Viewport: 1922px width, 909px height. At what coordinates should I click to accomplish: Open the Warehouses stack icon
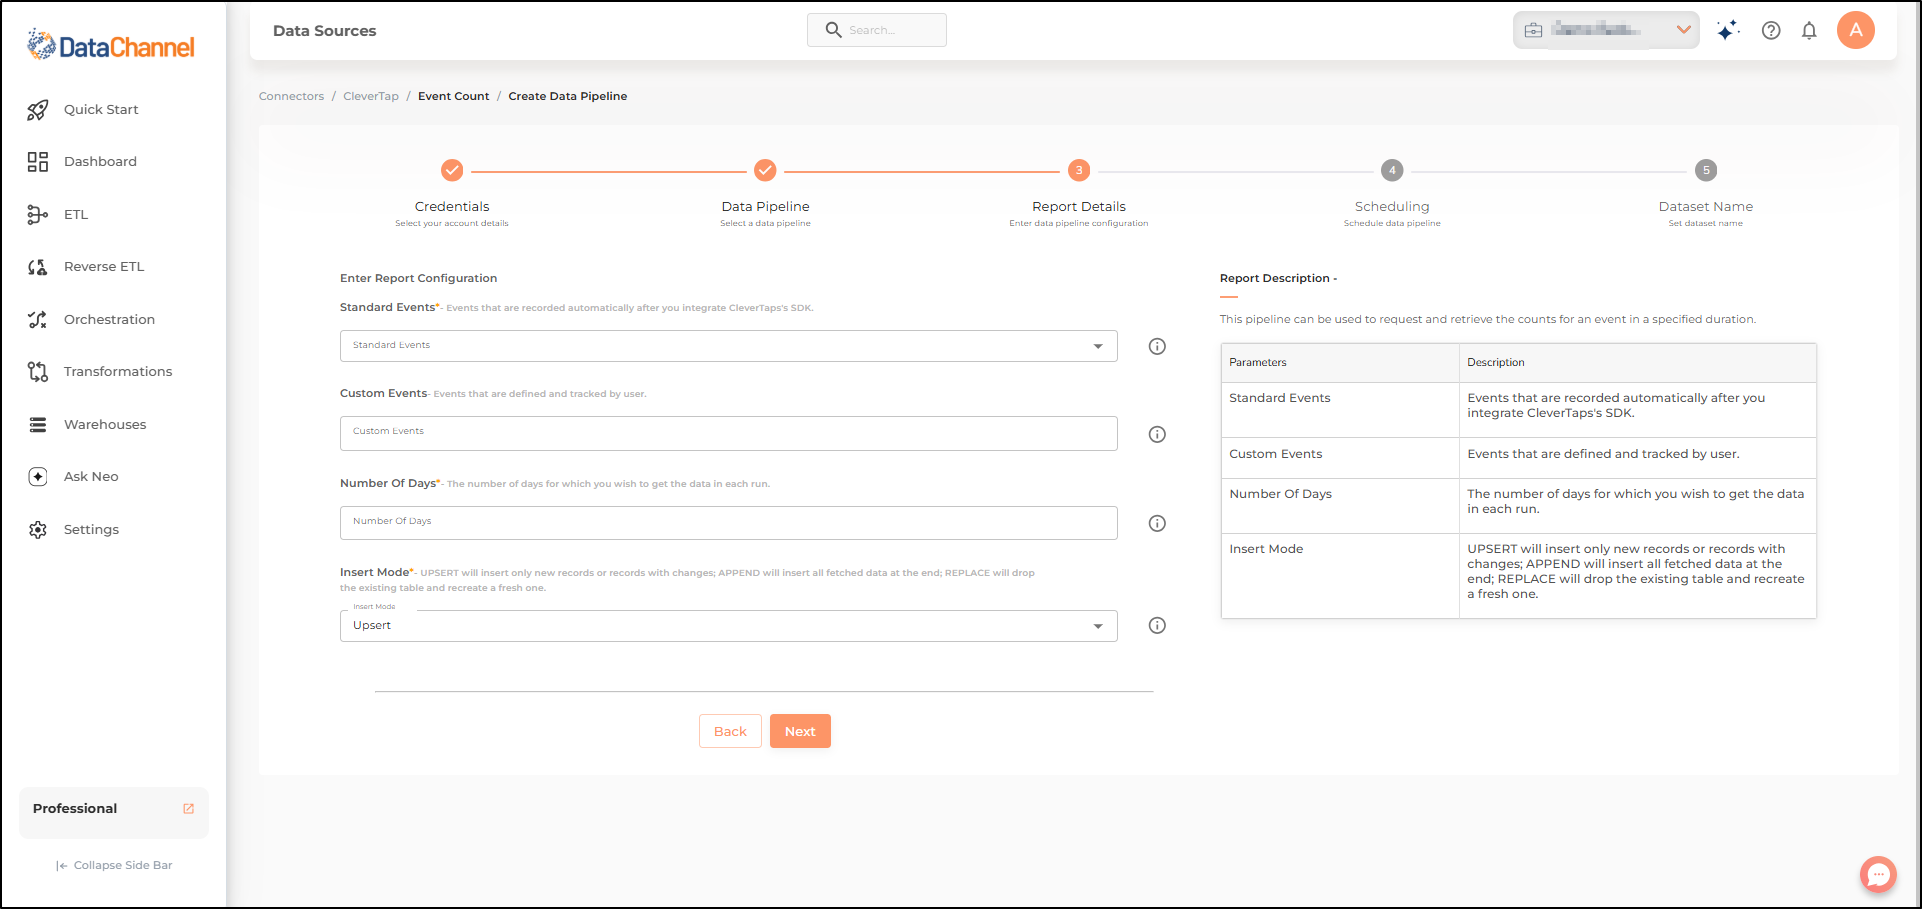pos(38,425)
